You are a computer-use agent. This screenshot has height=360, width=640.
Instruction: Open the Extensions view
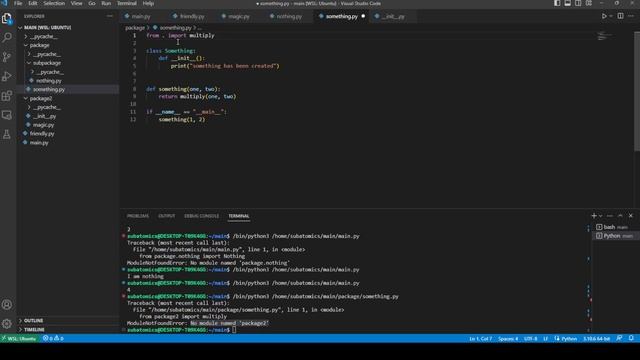[7, 96]
